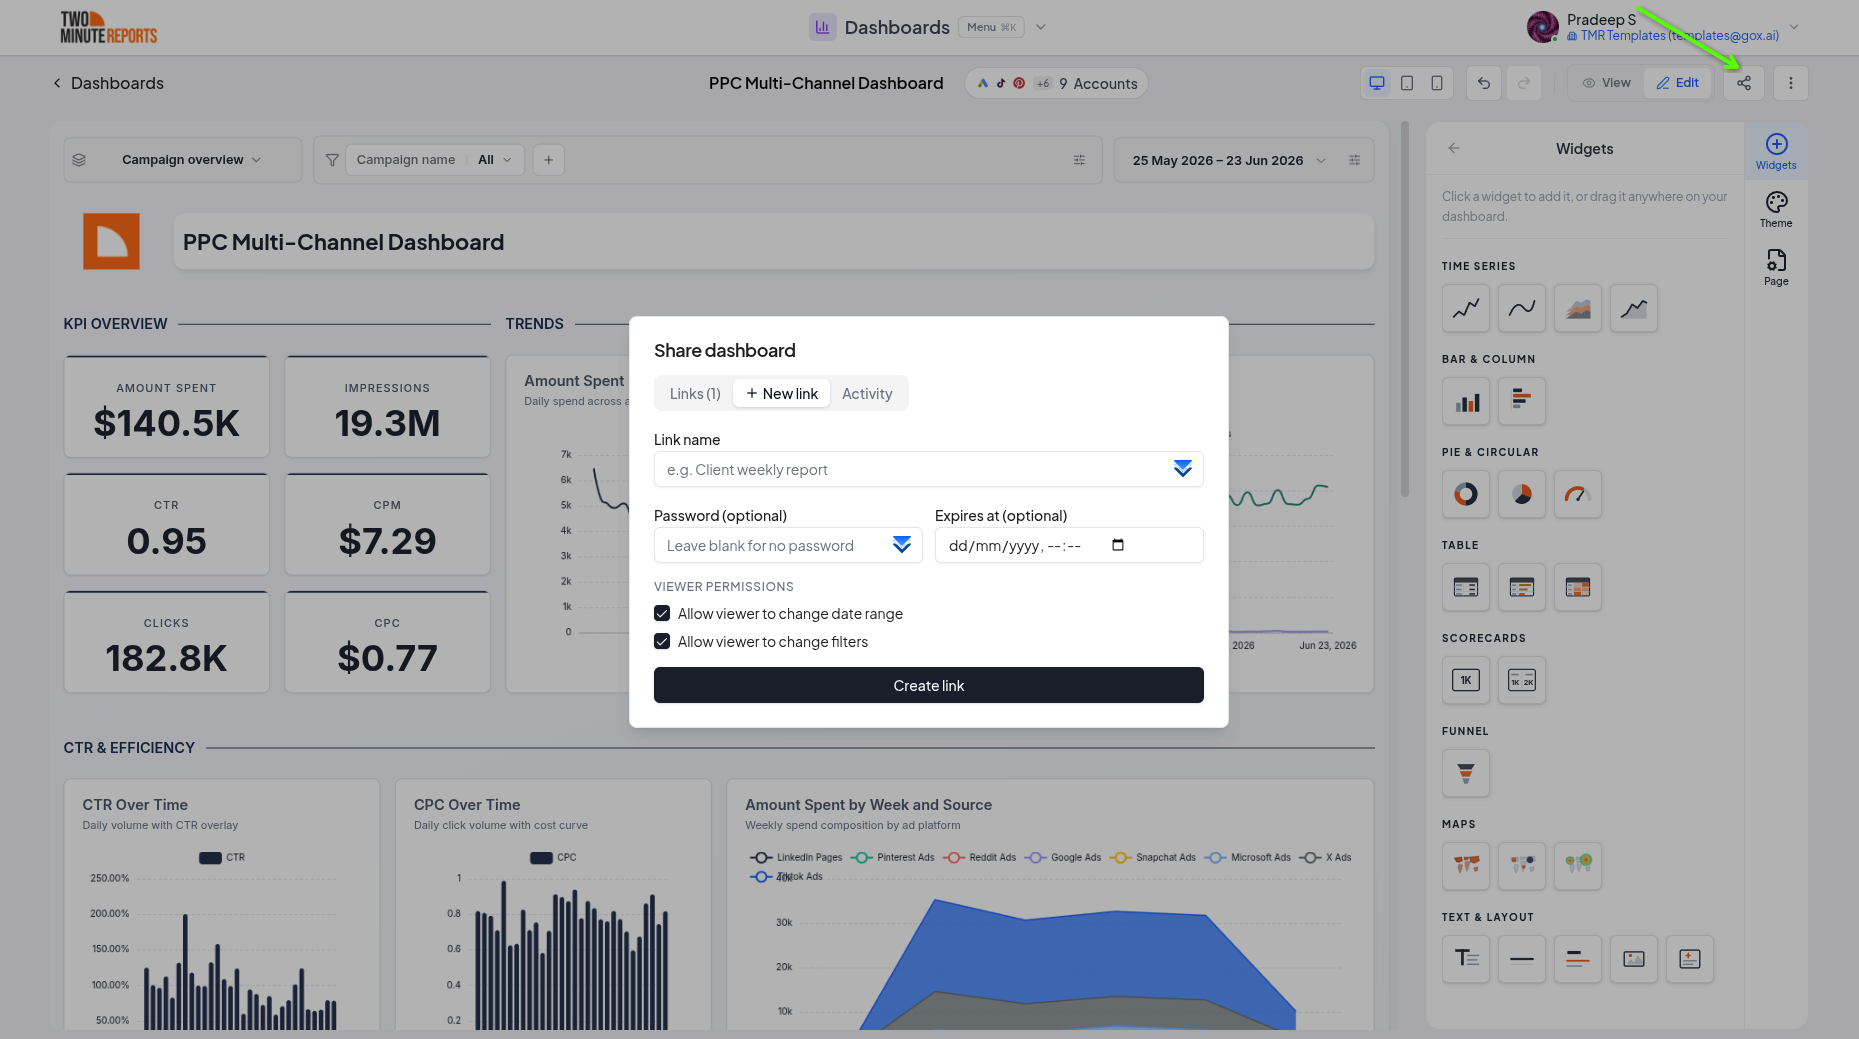Click the PPC Multi-Channel Dashboard title box

[773, 242]
